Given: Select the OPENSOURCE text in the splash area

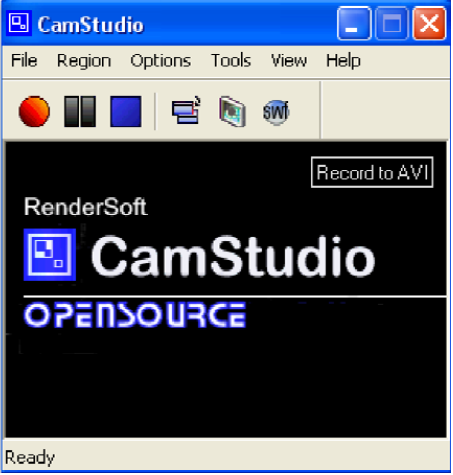Looking at the screenshot, I should (x=135, y=315).
